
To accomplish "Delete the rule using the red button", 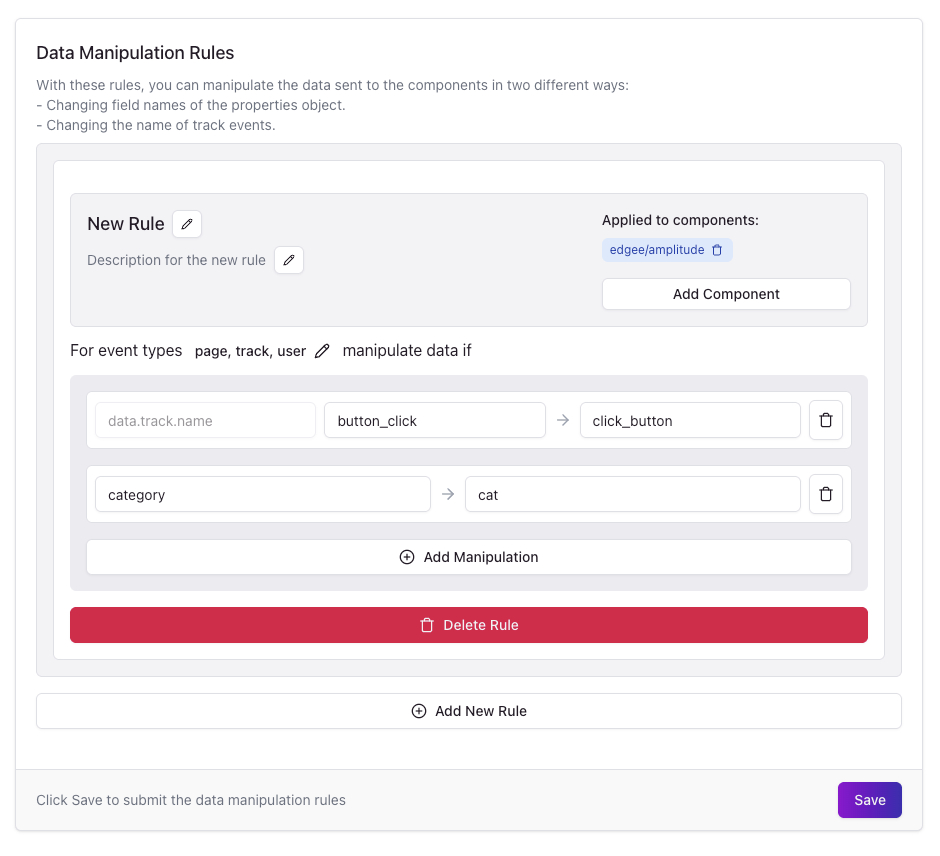I will point(469,625).
